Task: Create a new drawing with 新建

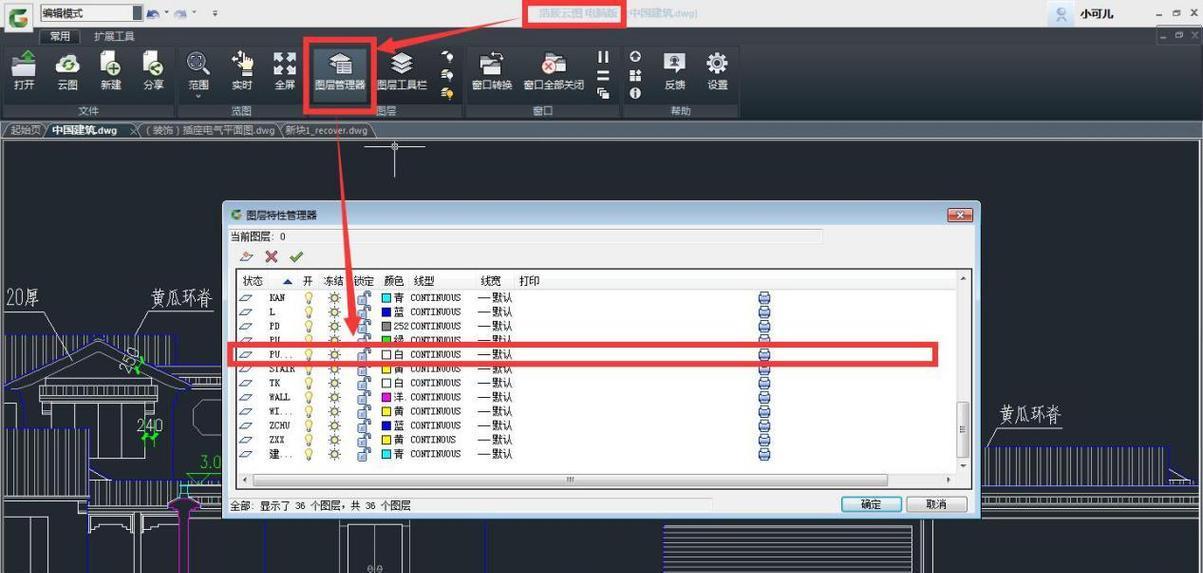Action: click(x=110, y=71)
